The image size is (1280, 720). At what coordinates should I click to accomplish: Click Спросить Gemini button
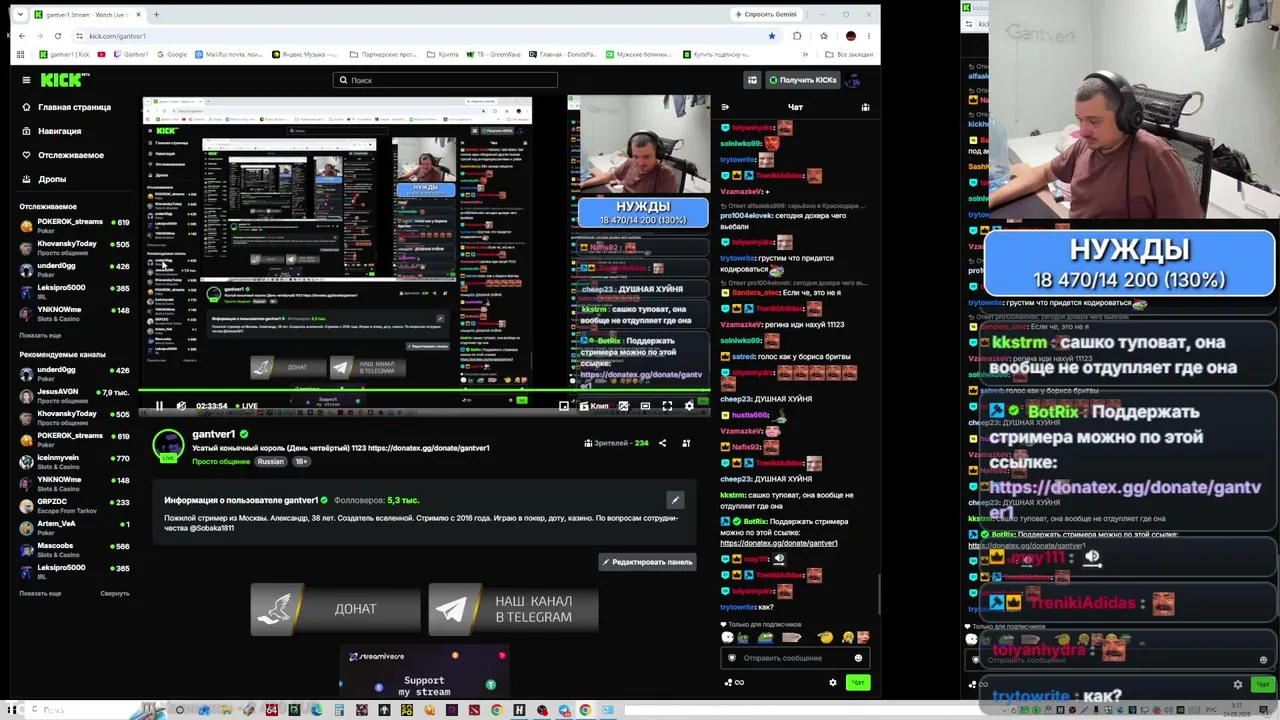click(766, 14)
